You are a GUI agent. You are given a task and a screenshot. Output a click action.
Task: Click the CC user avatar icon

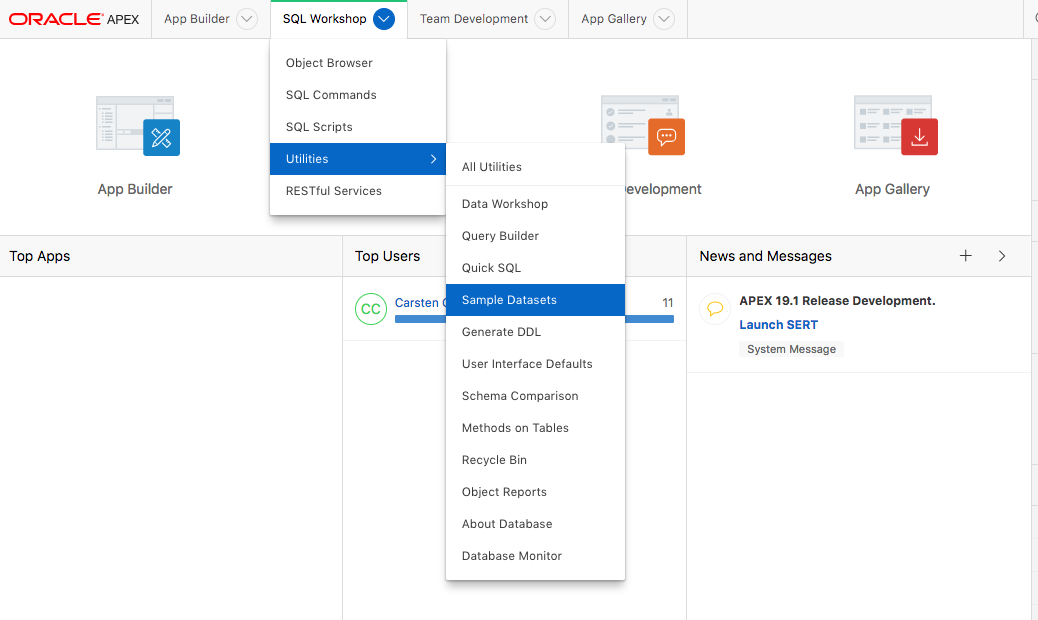[x=371, y=309]
